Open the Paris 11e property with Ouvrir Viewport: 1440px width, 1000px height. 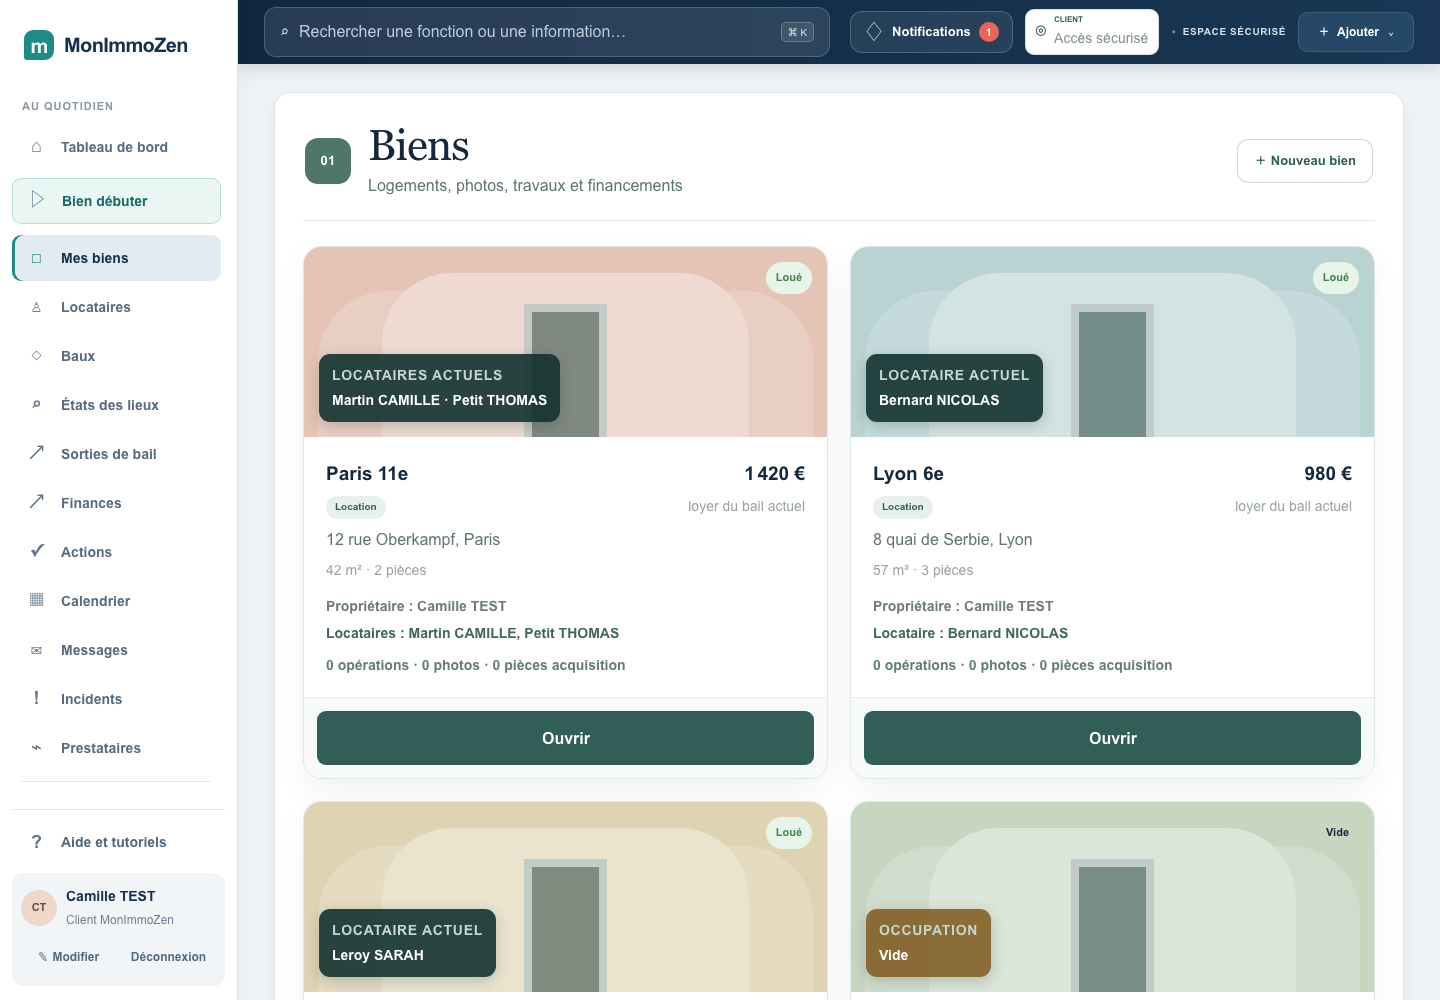click(565, 738)
